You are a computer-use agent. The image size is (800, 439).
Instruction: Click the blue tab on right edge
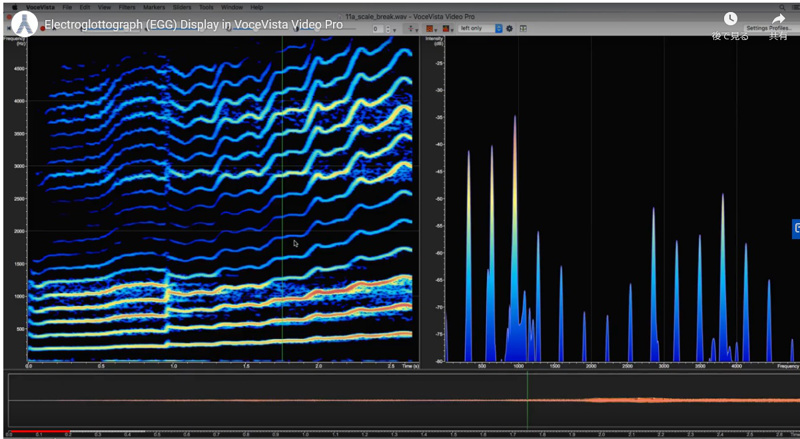point(796,228)
